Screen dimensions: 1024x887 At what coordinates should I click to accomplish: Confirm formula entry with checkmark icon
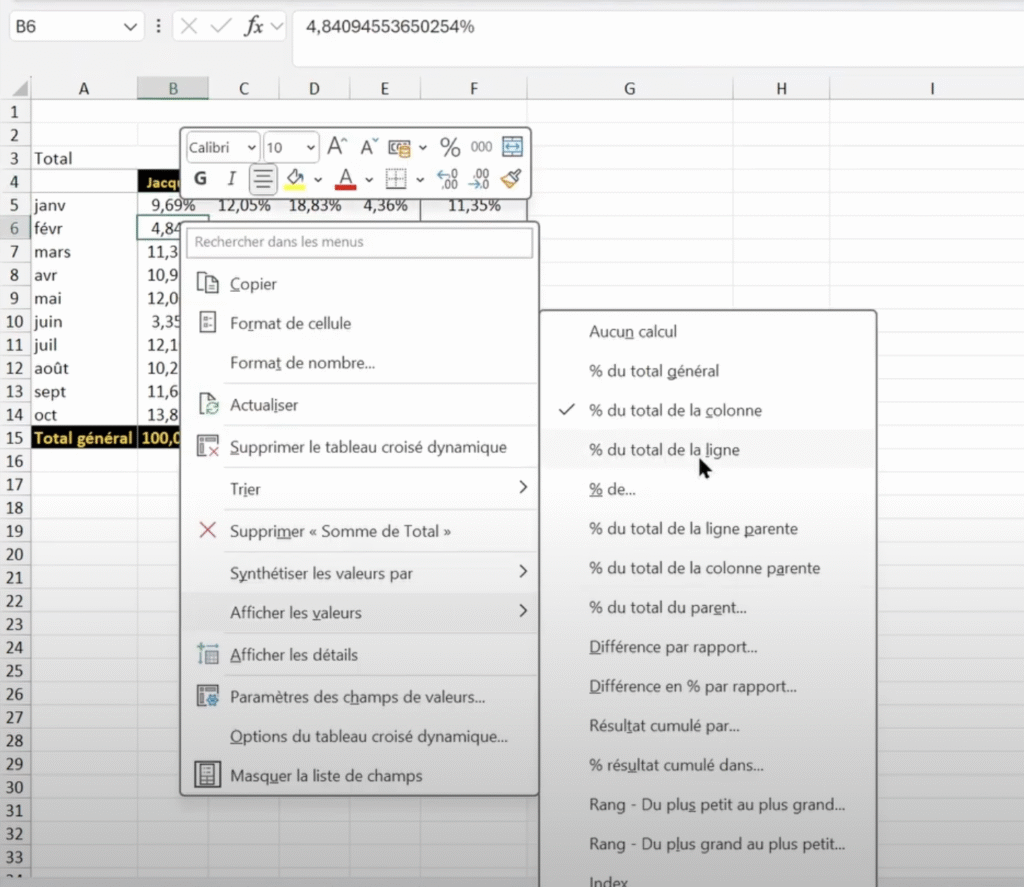(221, 26)
